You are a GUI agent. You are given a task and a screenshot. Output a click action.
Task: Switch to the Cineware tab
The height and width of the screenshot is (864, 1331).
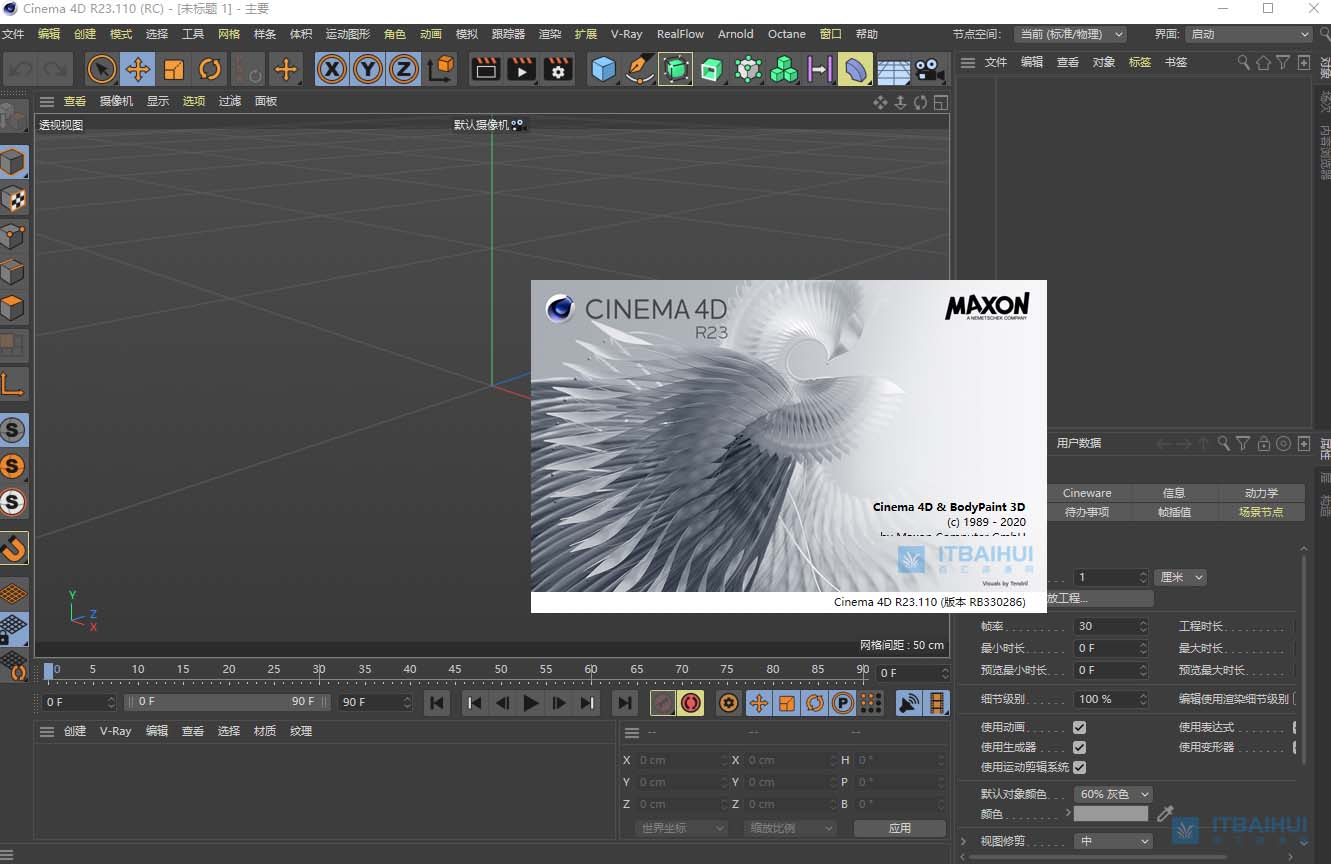[1087, 493]
